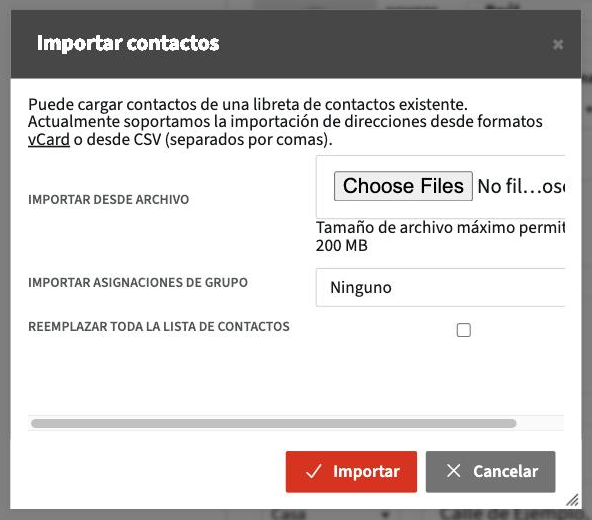This screenshot has height=520, width=592.
Task: Click the red Importar button
Action: coord(351,471)
